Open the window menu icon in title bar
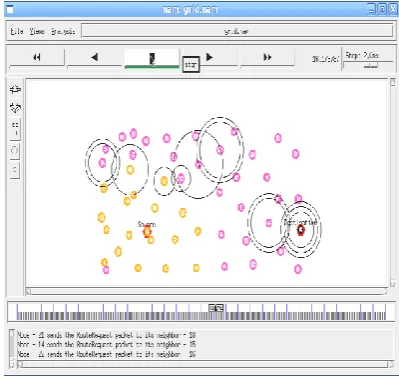Image resolution: width=399 pixels, height=378 pixels. coord(10,10)
